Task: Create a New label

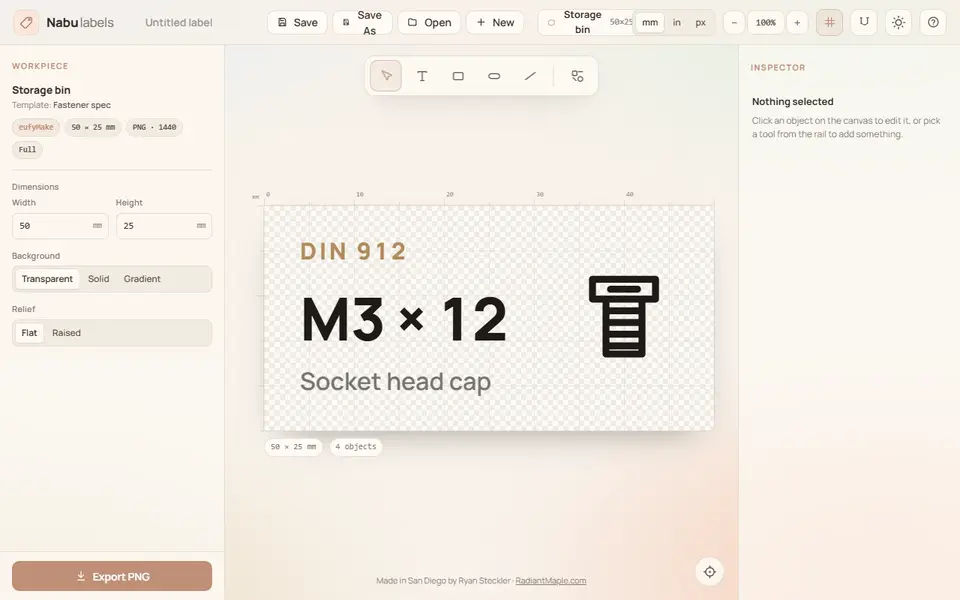Action: click(495, 23)
